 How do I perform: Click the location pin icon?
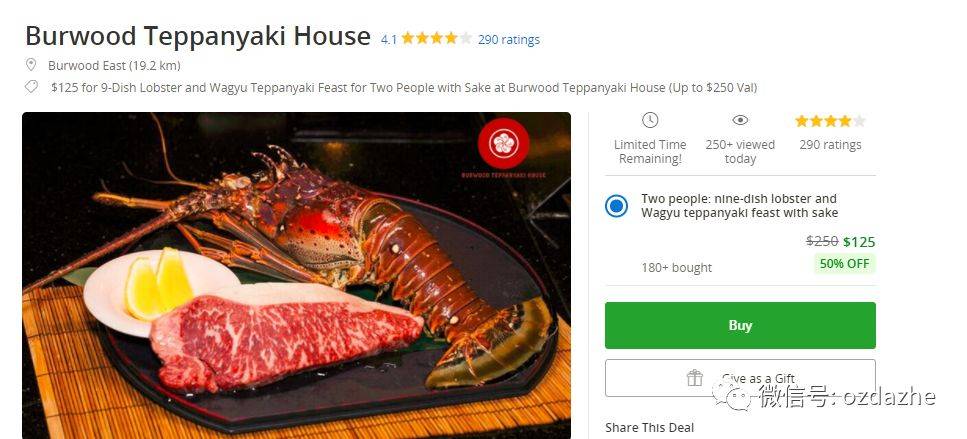pyautogui.click(x=31, y=65)
